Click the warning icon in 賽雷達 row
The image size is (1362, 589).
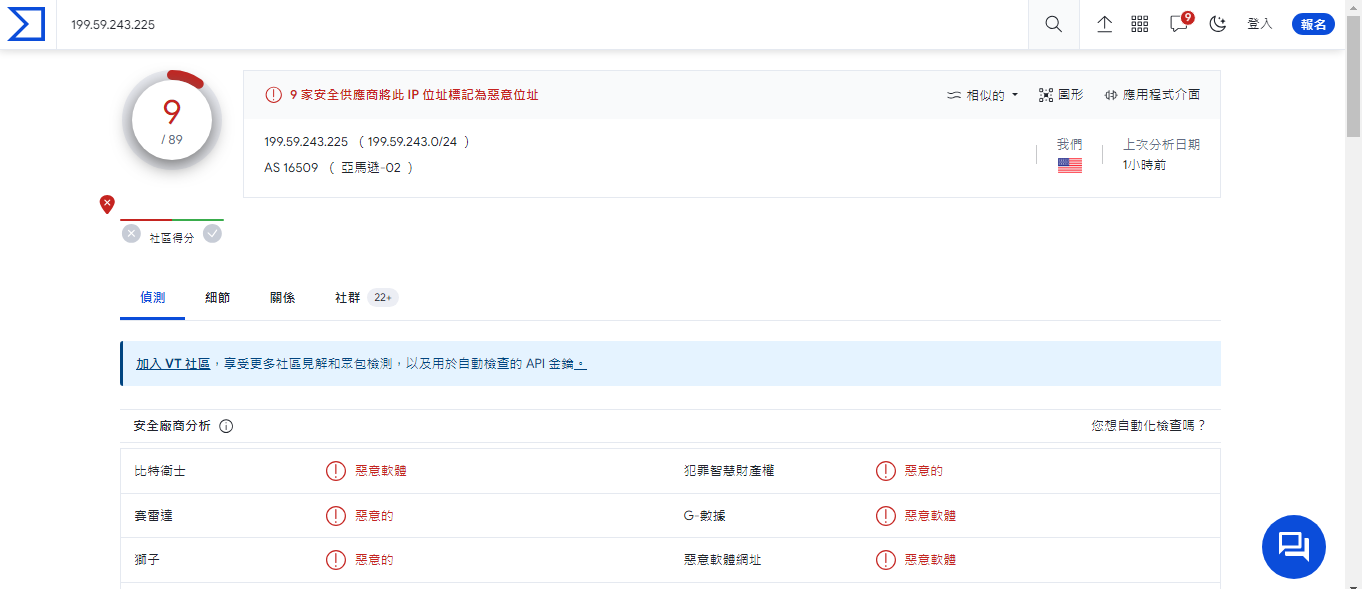tap(336, 516)
